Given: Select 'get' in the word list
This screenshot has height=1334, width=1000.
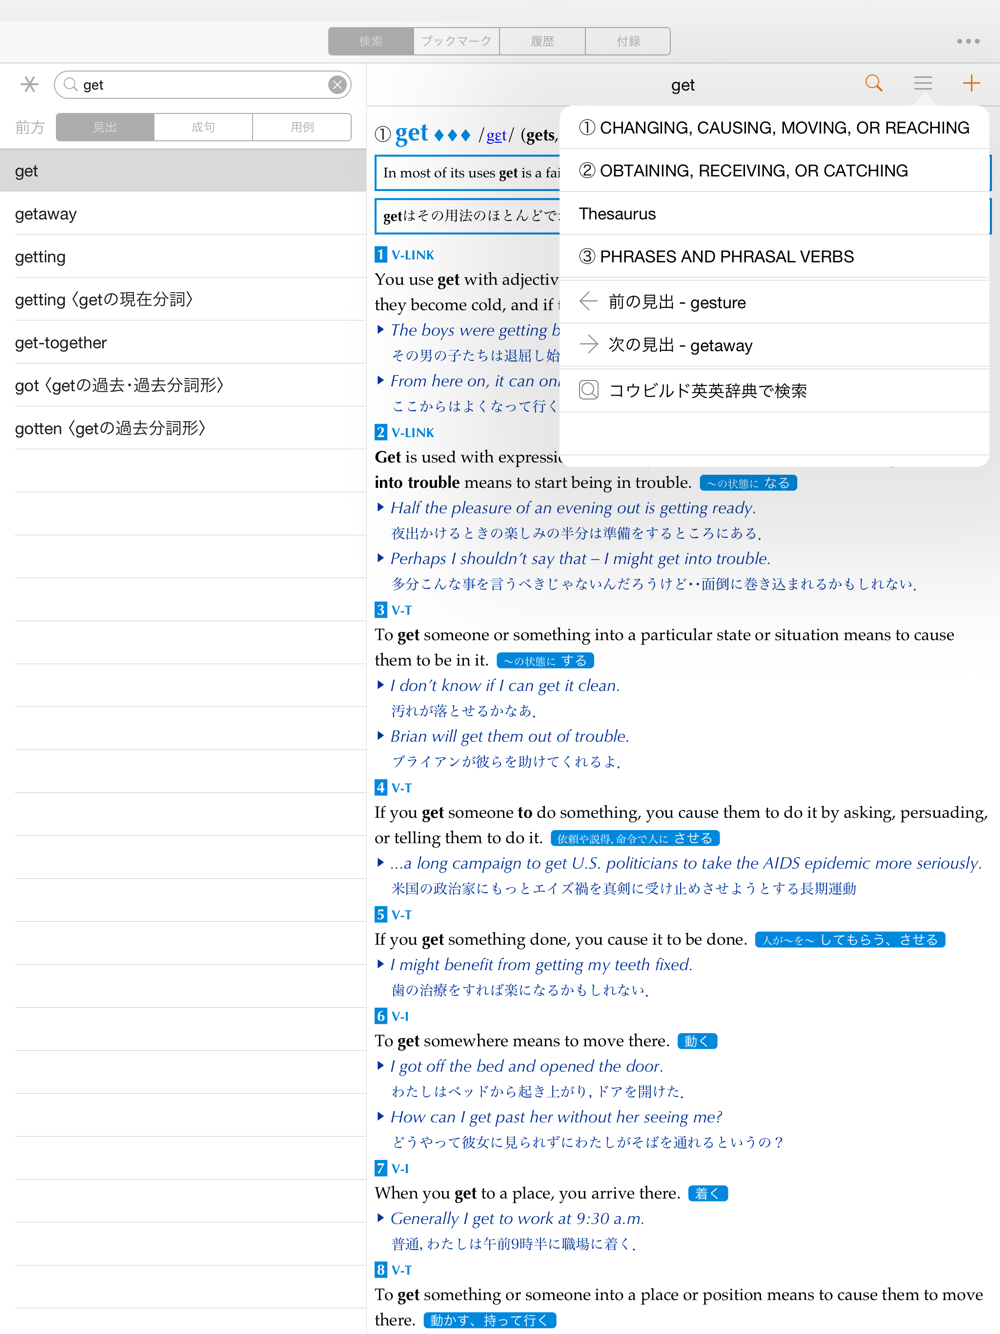Looking at the screenshot, I should 183,171.
